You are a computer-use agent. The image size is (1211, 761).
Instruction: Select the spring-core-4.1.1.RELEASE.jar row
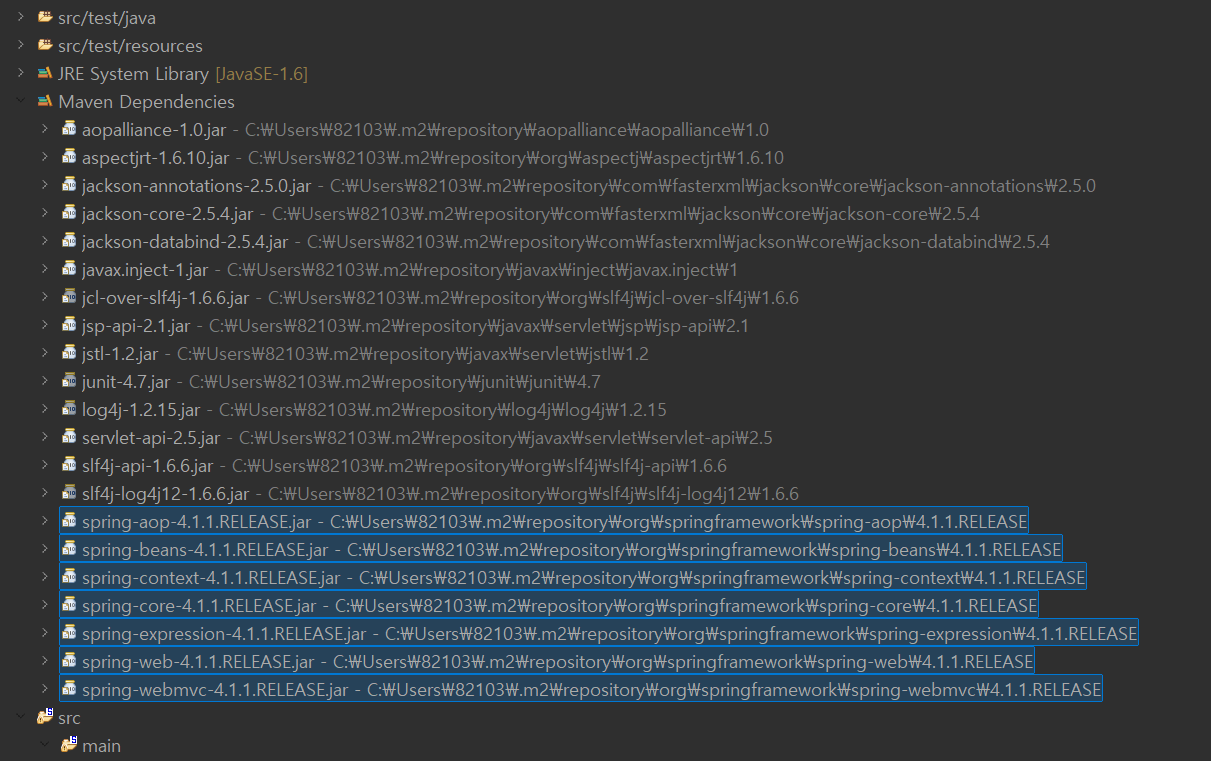549,605
